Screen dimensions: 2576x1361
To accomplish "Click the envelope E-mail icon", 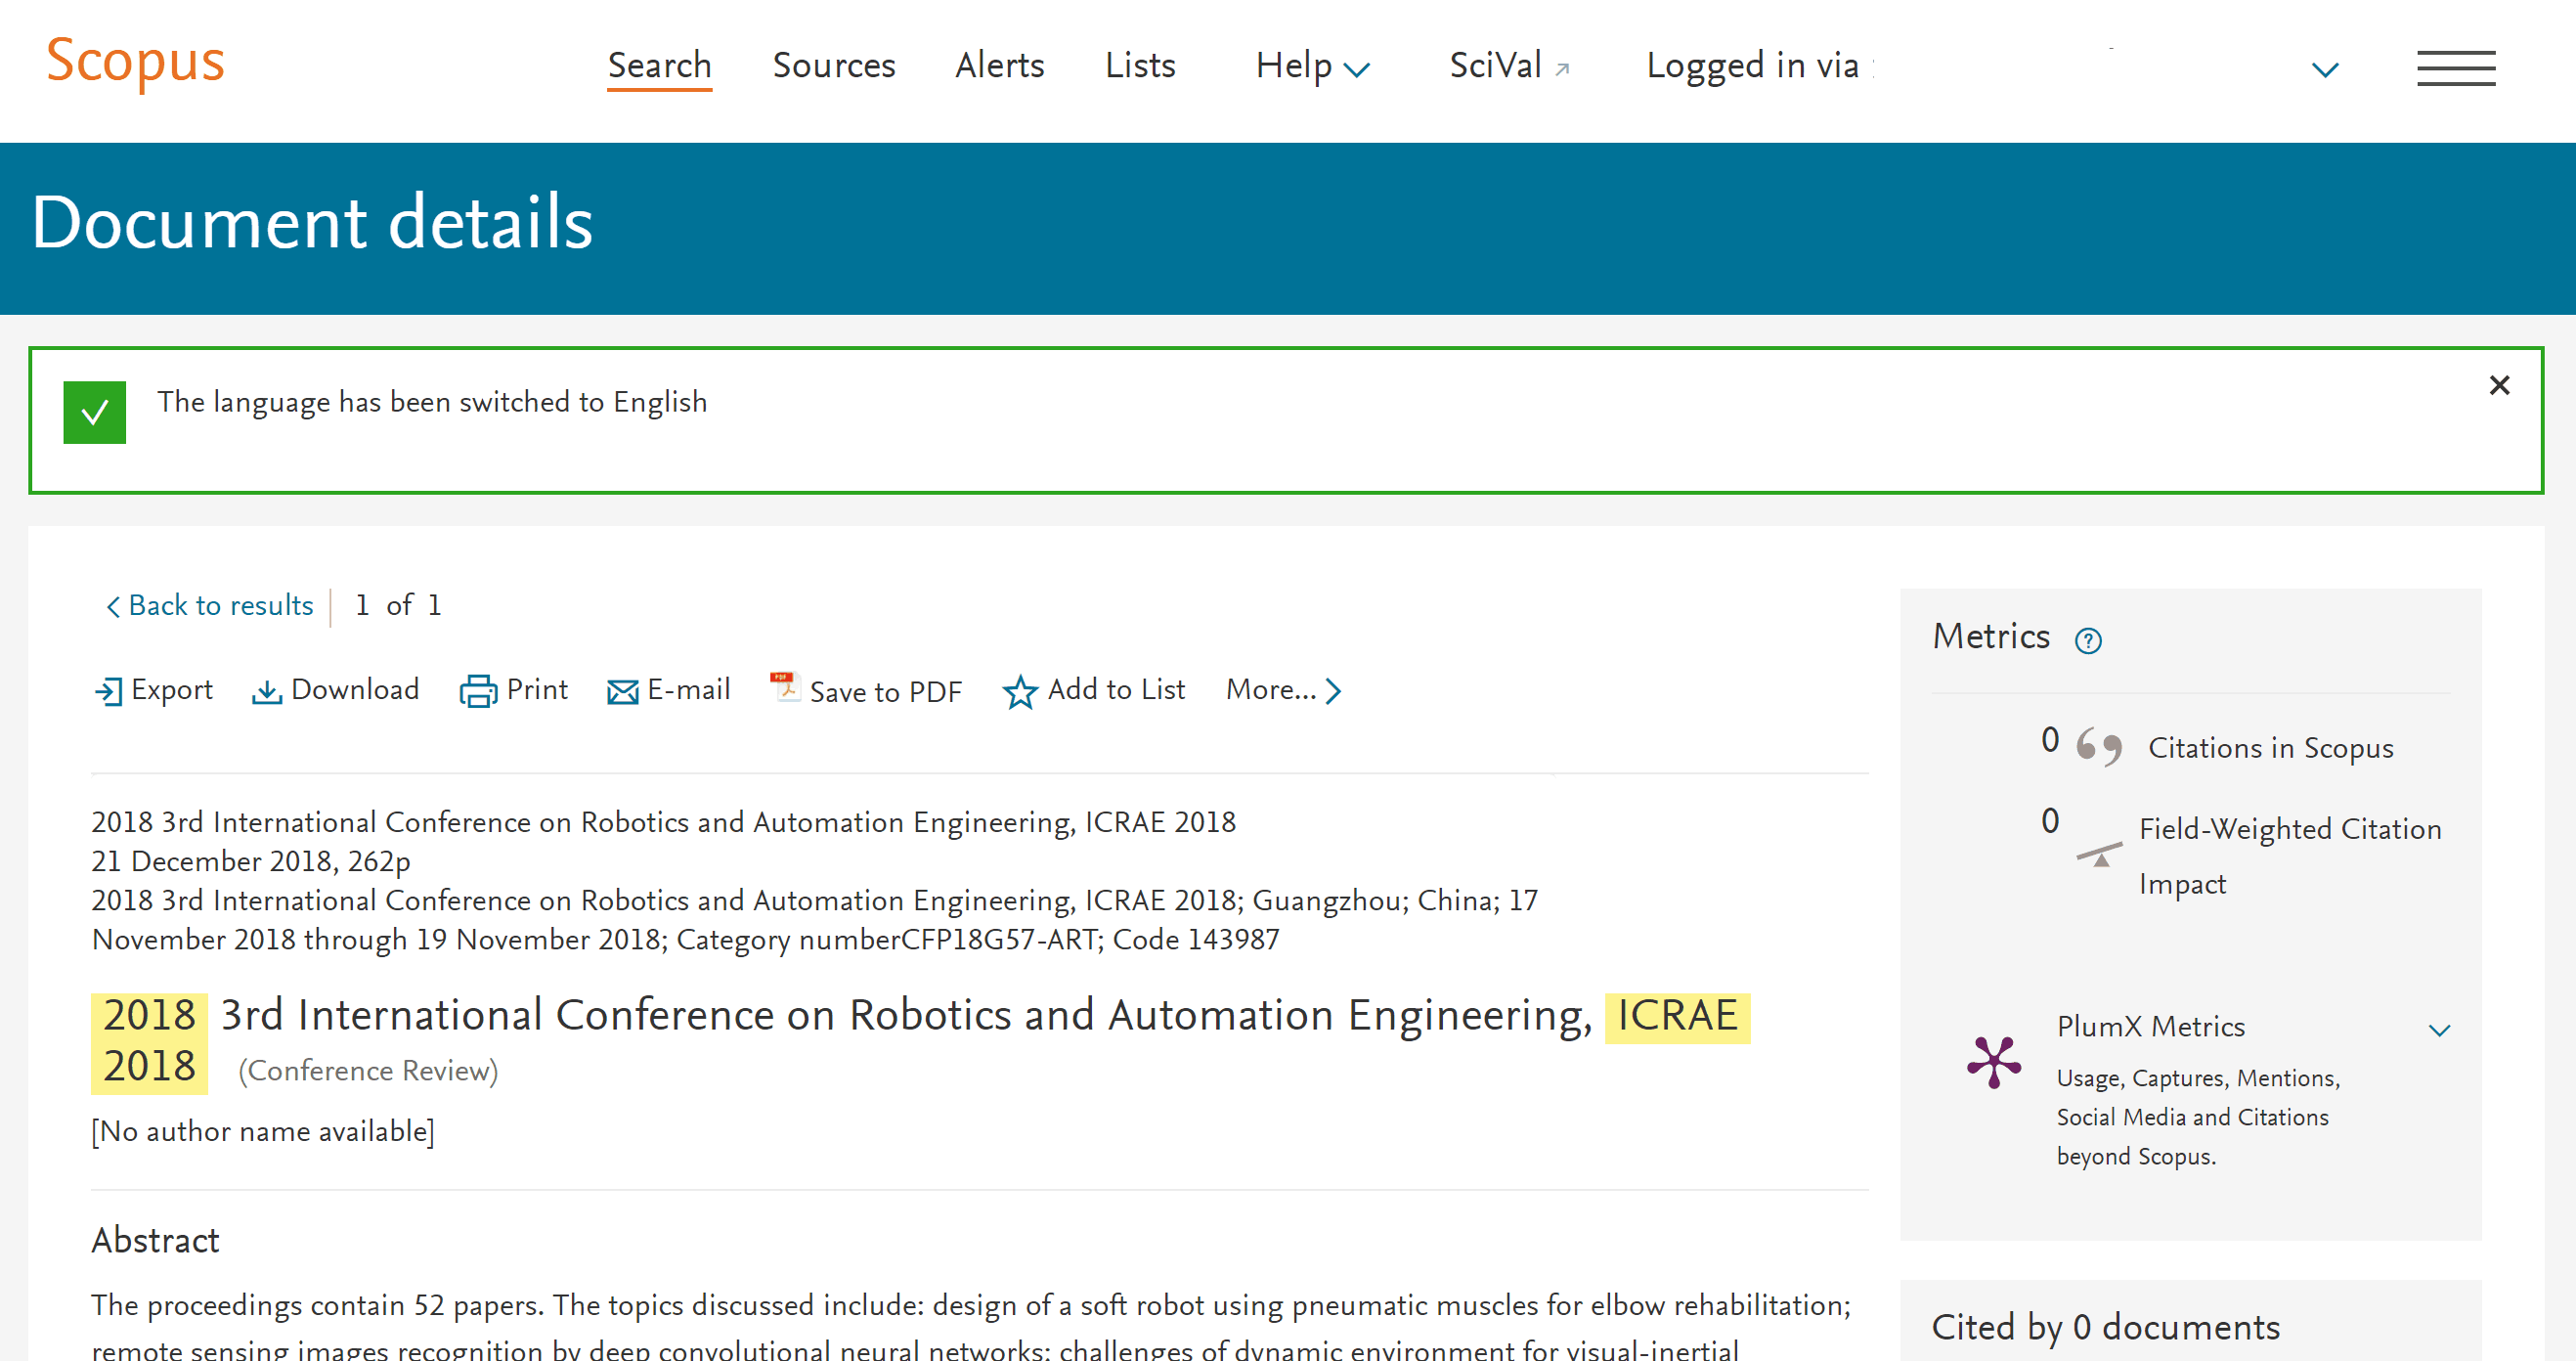I will 622,692.
